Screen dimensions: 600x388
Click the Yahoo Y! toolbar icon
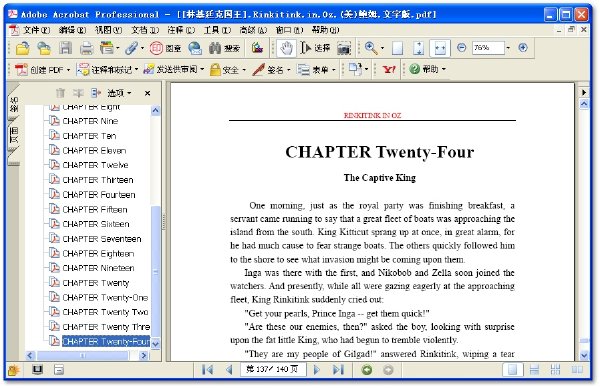(389, 70)
